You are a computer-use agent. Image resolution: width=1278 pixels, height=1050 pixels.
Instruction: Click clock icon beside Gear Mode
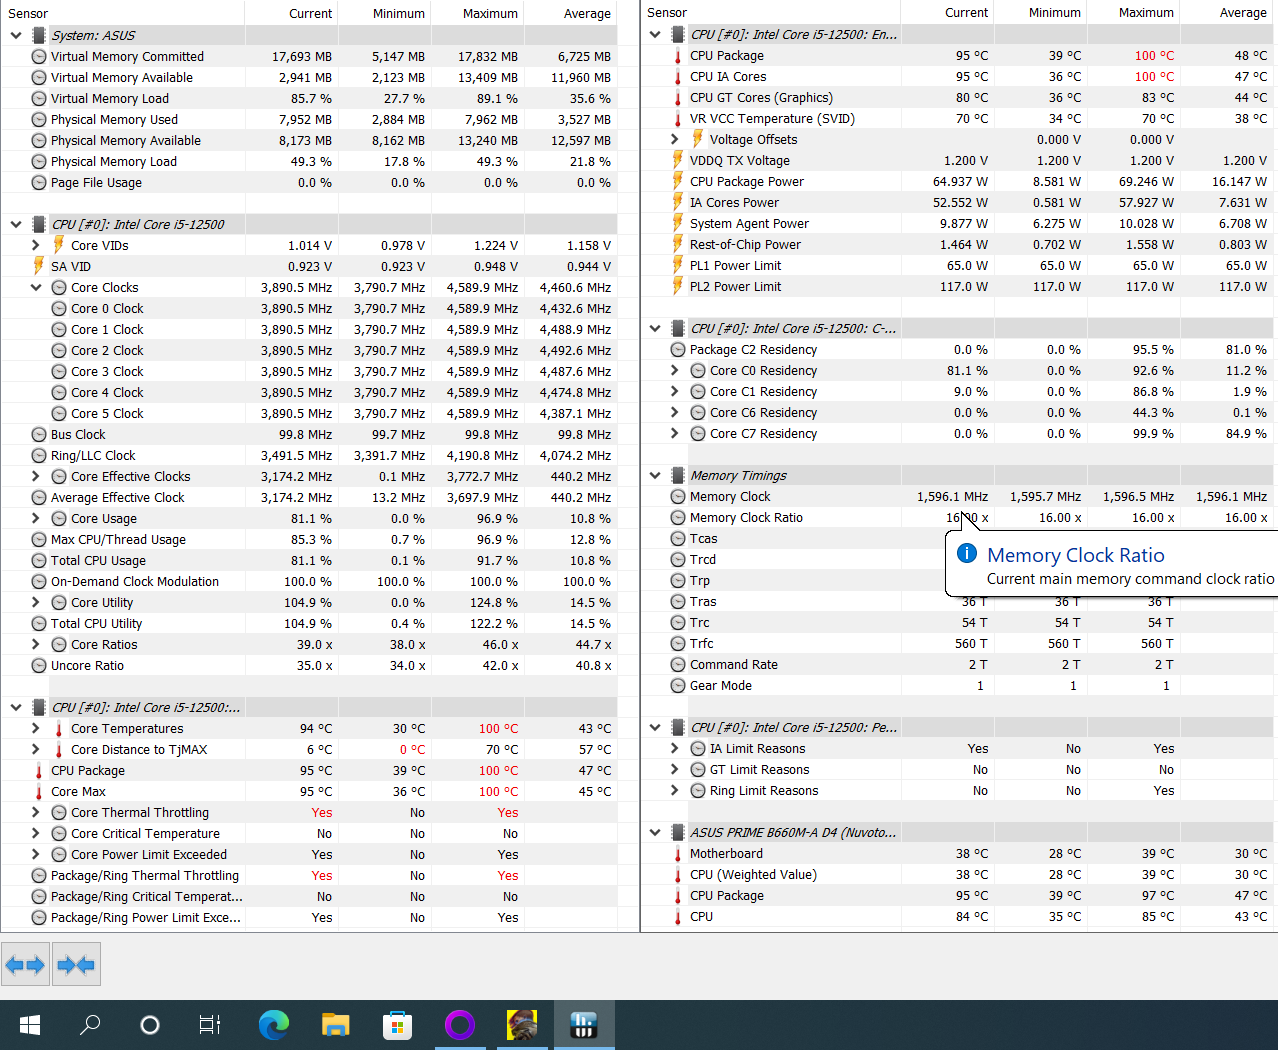[x=678, y=686]
